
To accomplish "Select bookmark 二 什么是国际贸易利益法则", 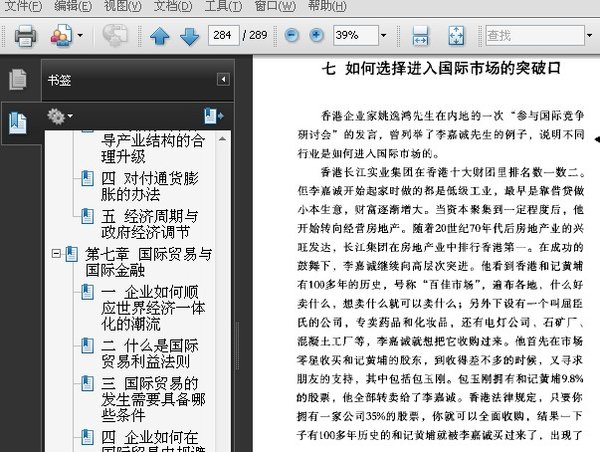I will click(x=150, y=353).
